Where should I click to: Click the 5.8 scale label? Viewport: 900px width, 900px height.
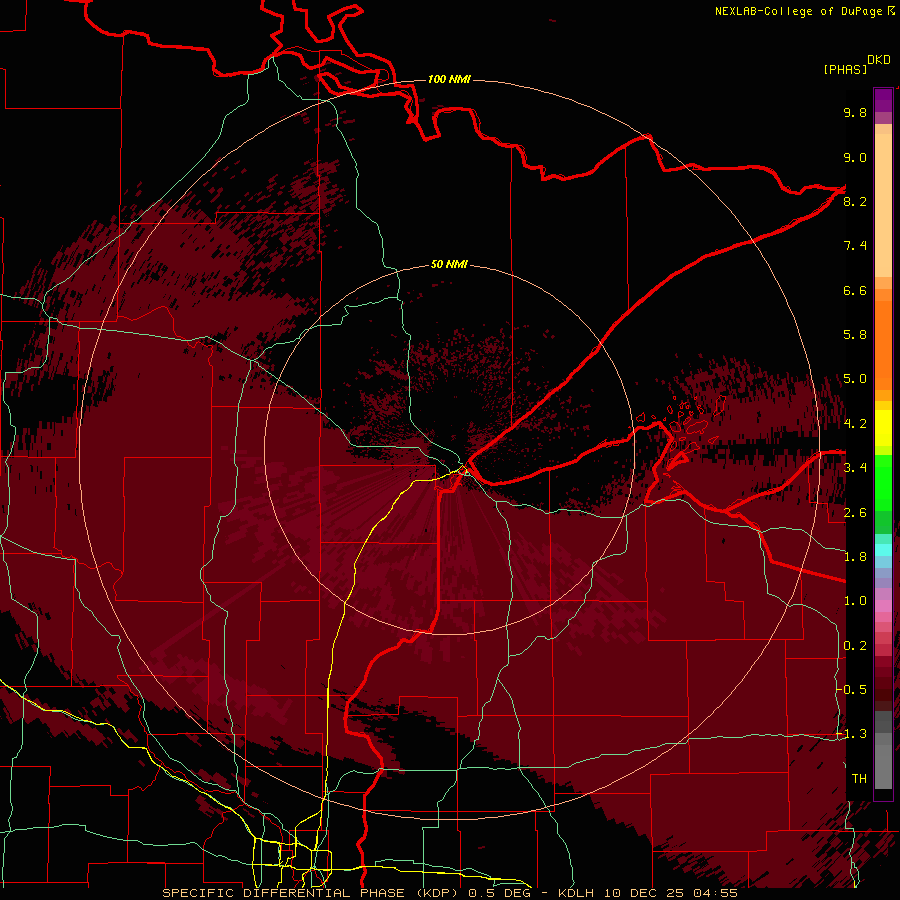[x=855, y=335]
